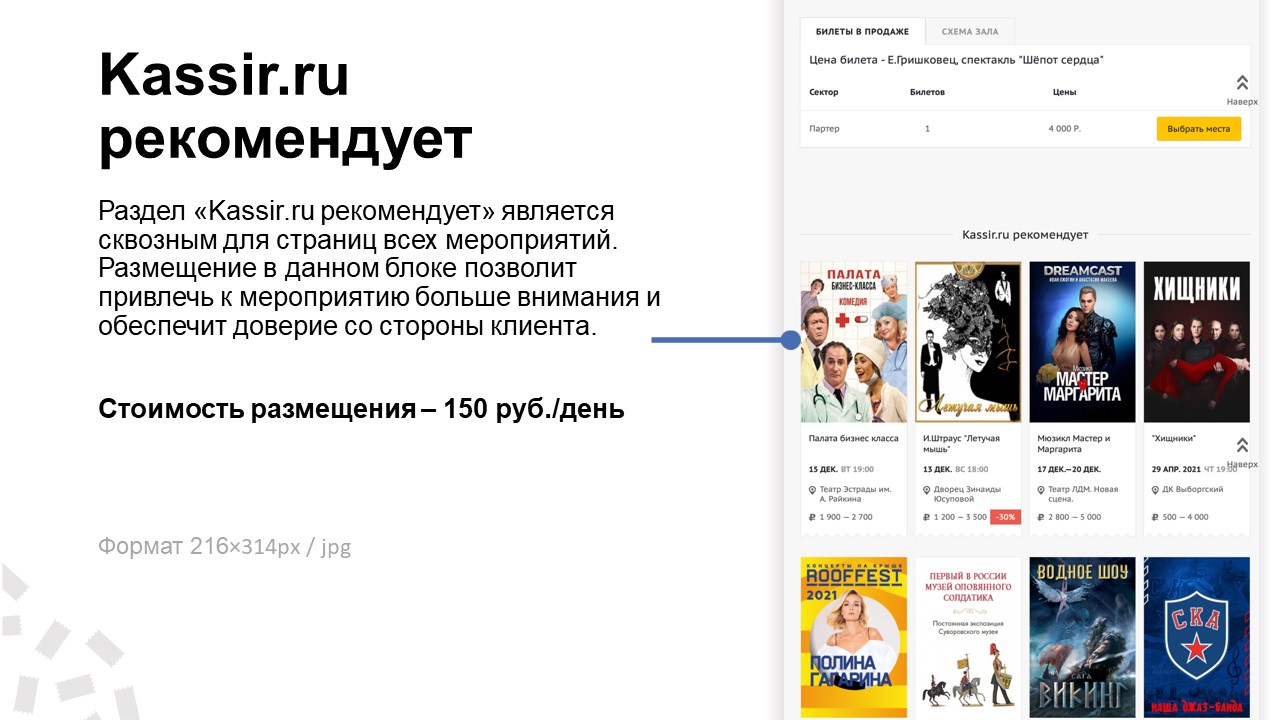The height and width of the screenshot is (720, 1280).
Task: Click the «Kassir.ru рекомендует» section label on the page
Action: click(x=1025, y=235)
